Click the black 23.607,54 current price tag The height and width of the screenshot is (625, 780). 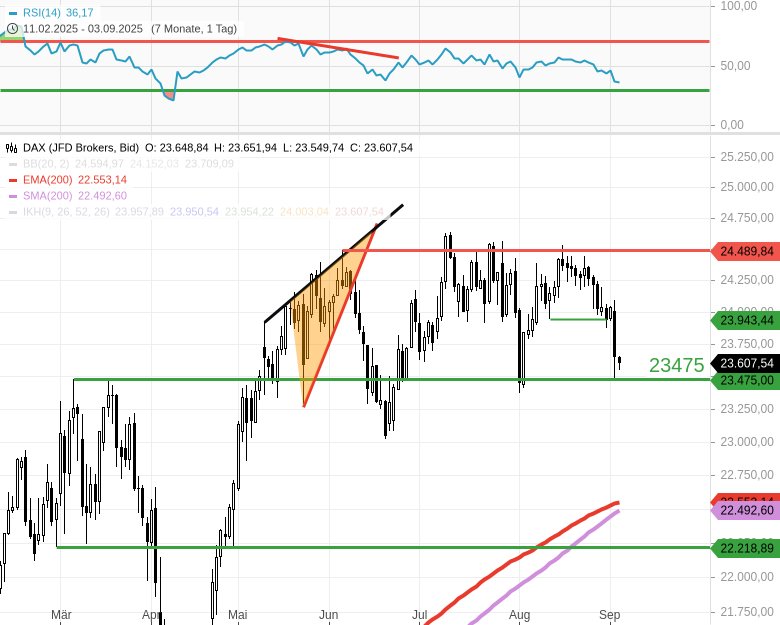coord(745,363)
